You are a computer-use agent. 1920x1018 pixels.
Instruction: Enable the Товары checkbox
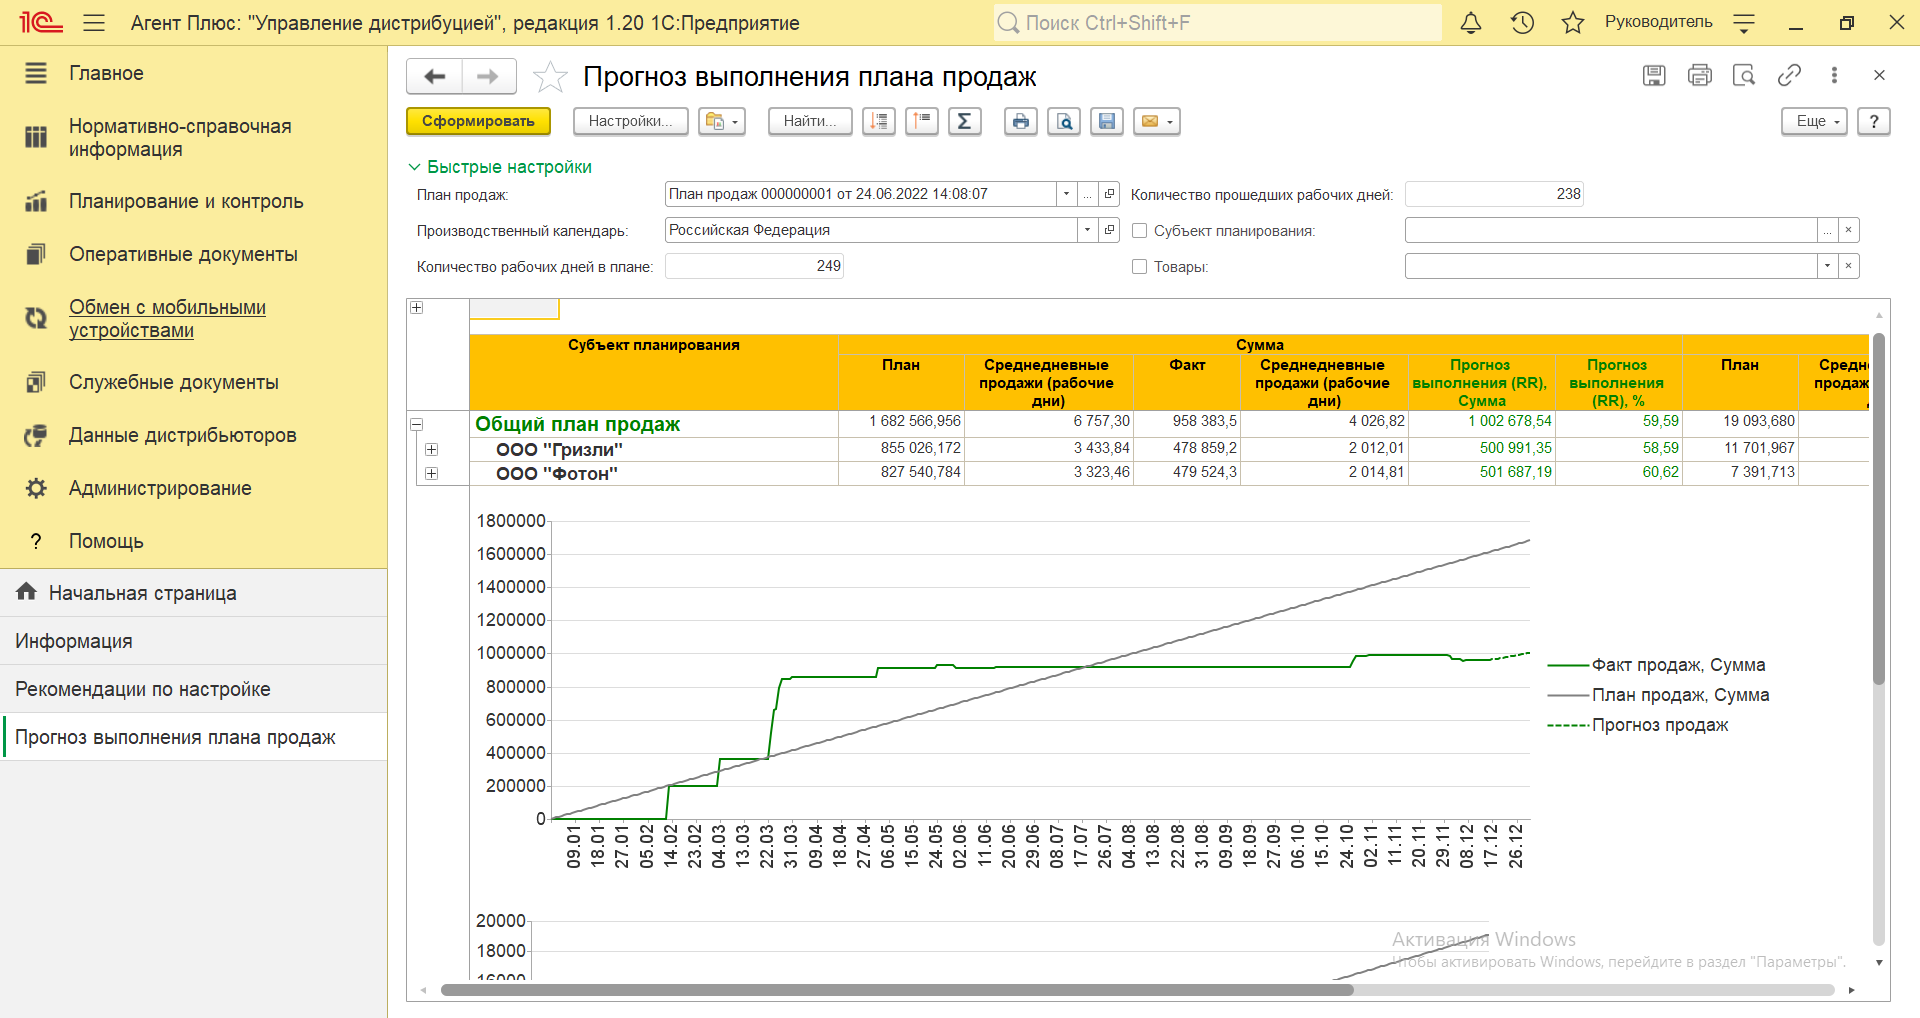1139,267
